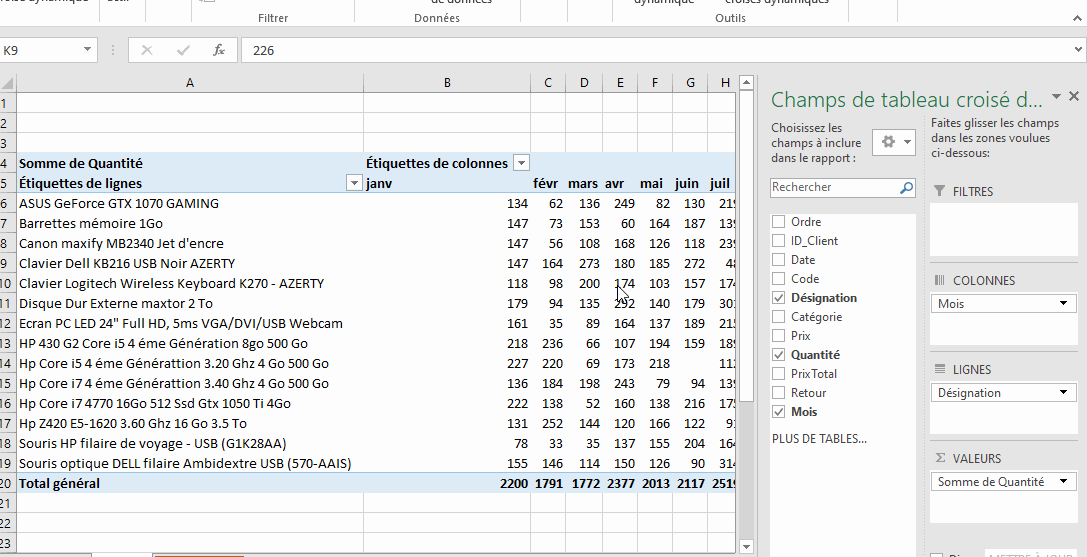
Task: Open the Mois field dropdown in COLONNES
Action: [1063, 304]
